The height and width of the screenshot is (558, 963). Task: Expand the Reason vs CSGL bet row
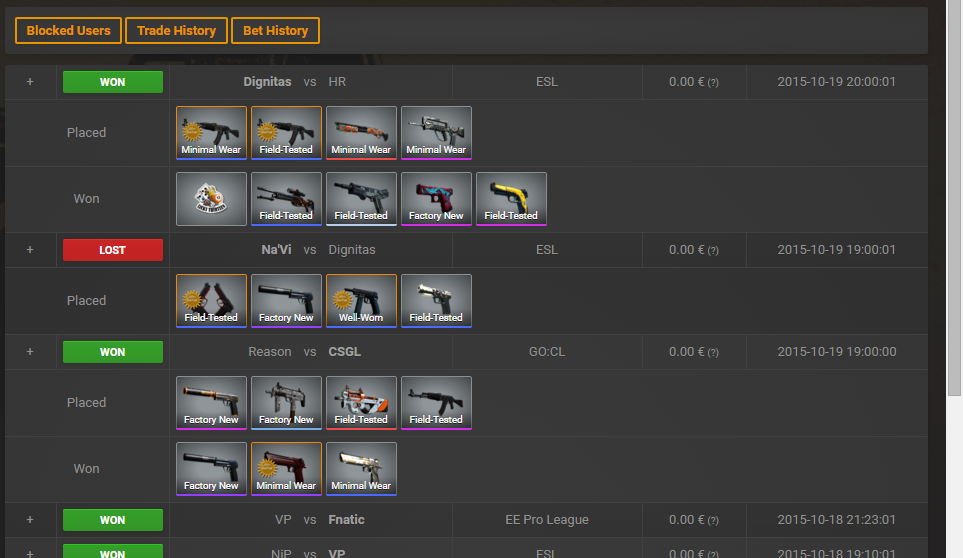coord(30,352)
